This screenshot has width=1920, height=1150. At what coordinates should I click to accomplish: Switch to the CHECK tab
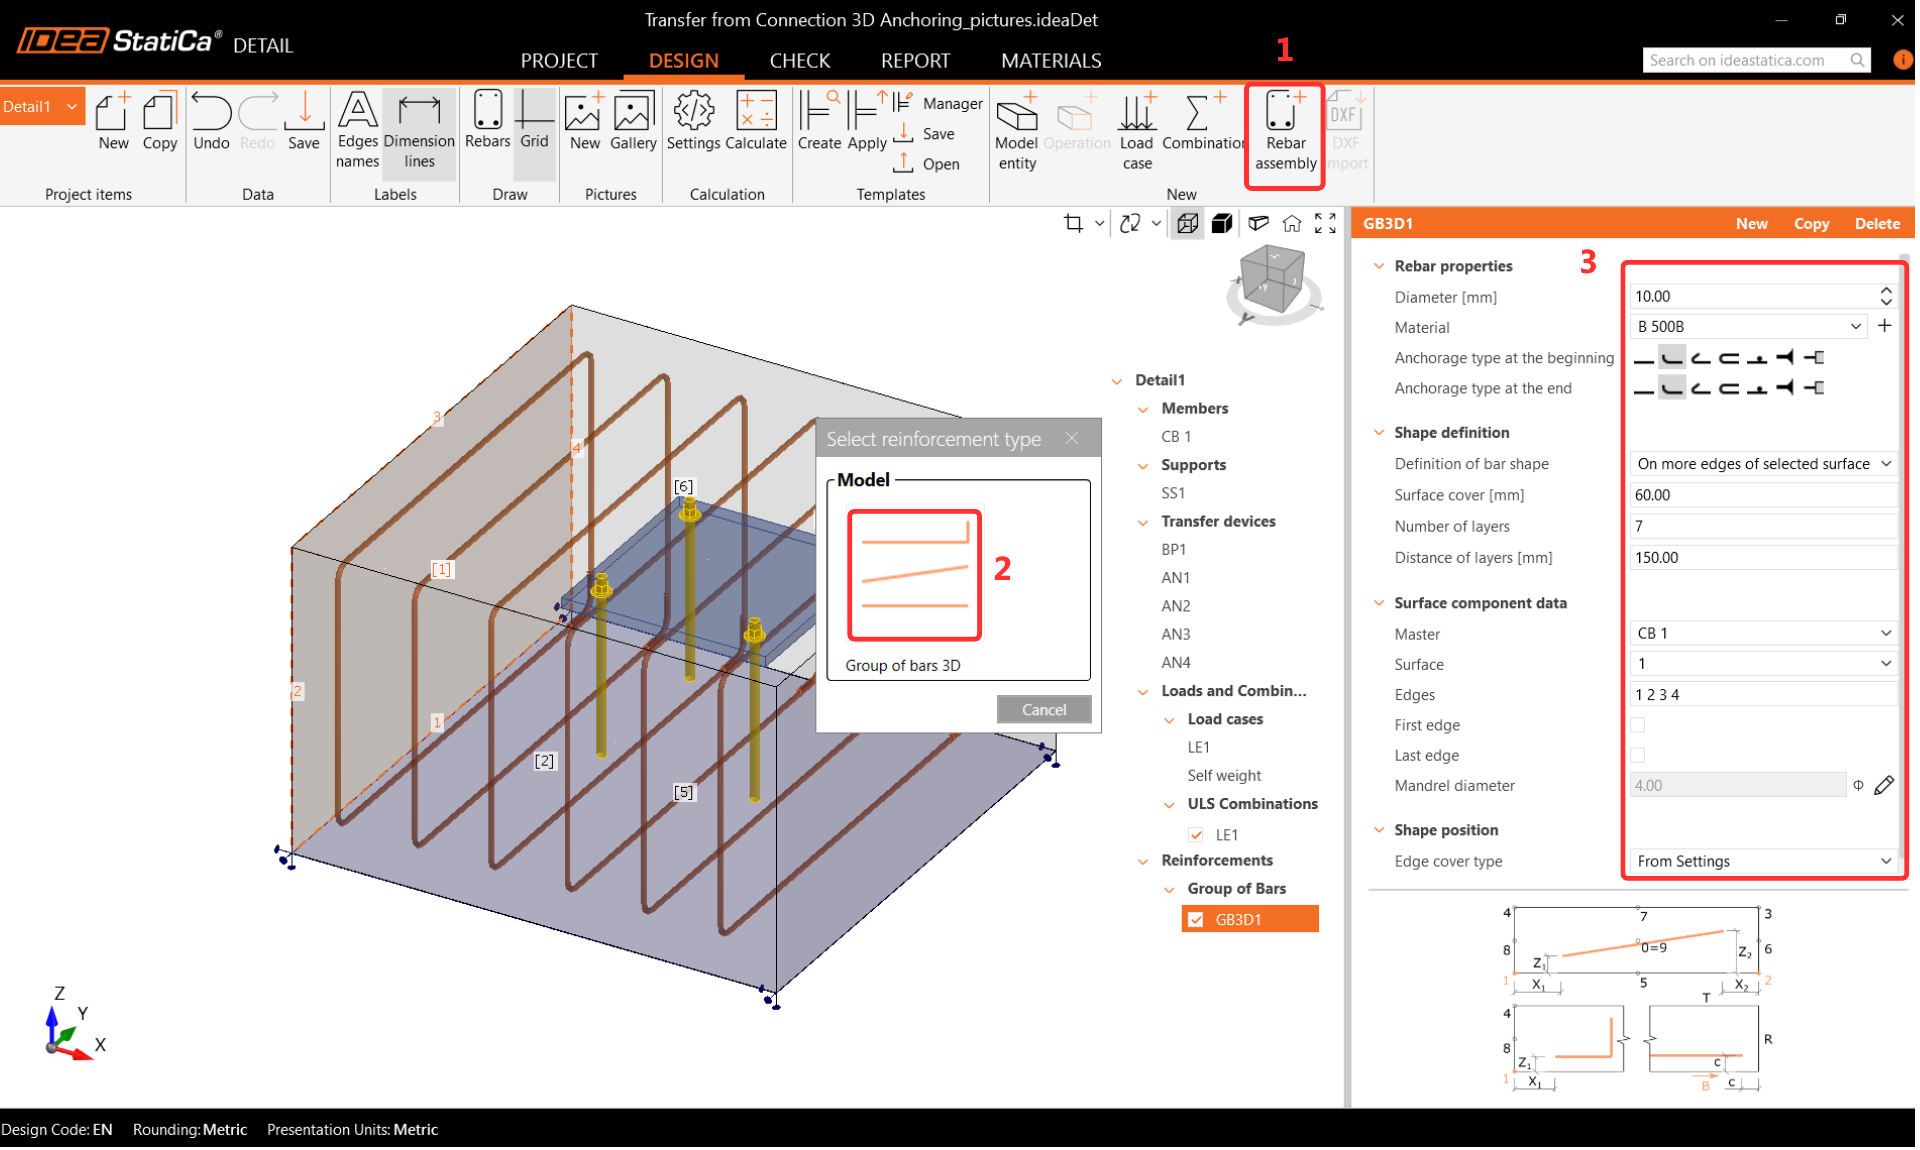[799, 60]
